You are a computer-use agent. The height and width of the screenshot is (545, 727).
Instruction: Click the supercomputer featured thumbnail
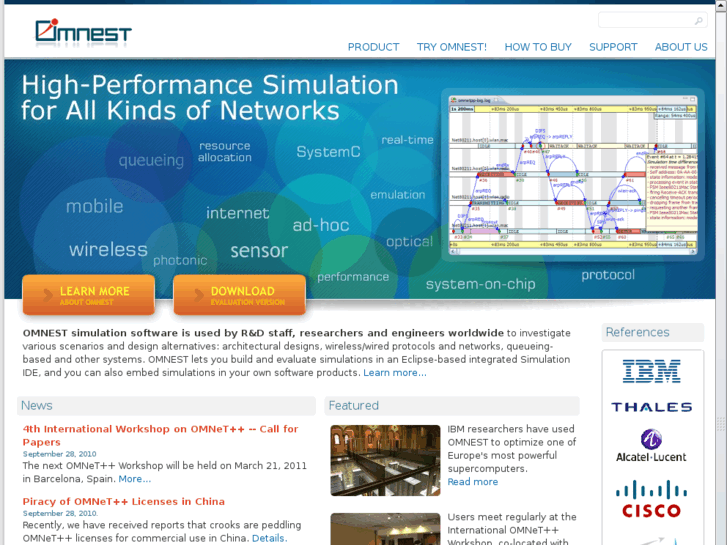(x=385, y=460)
